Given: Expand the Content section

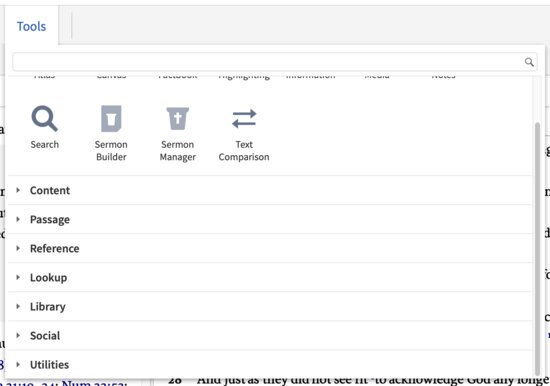Looking at the screenshot, I should pyautogui.click(x=270, y=191).
